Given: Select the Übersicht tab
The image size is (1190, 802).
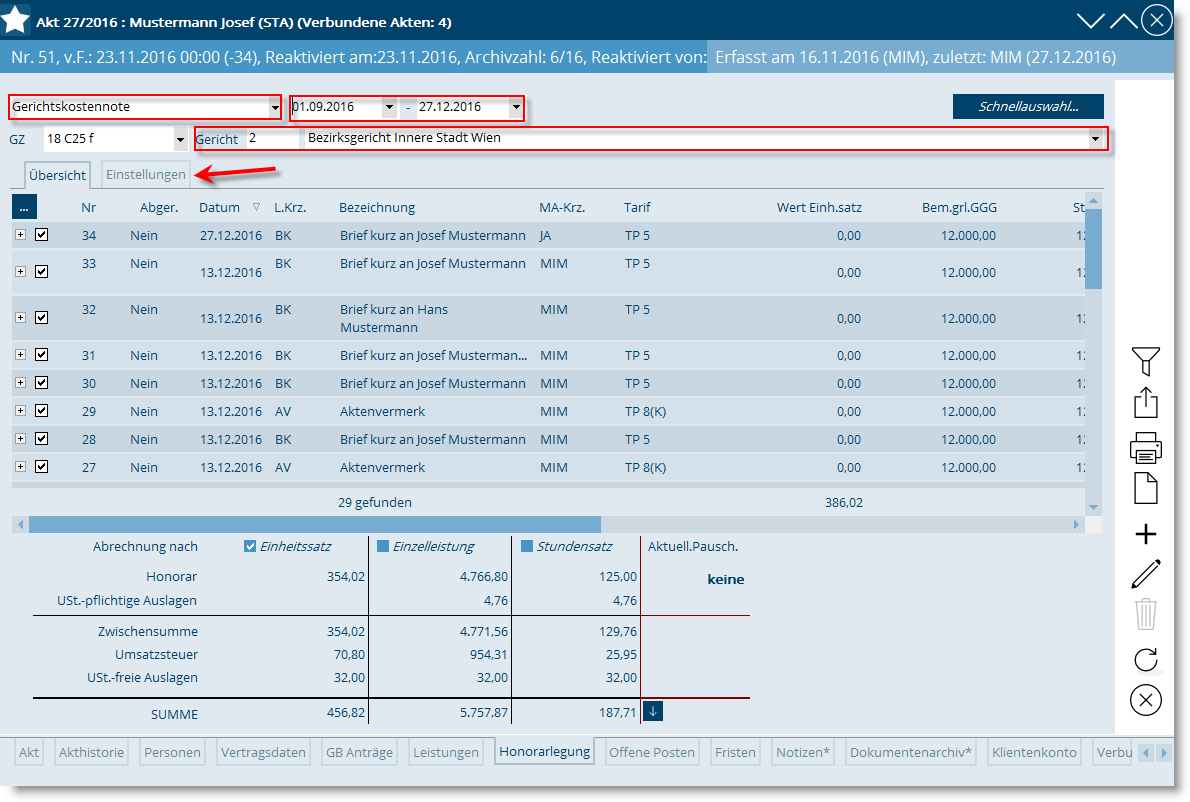Looking at the screenshot, I should (x=58, y=175).
